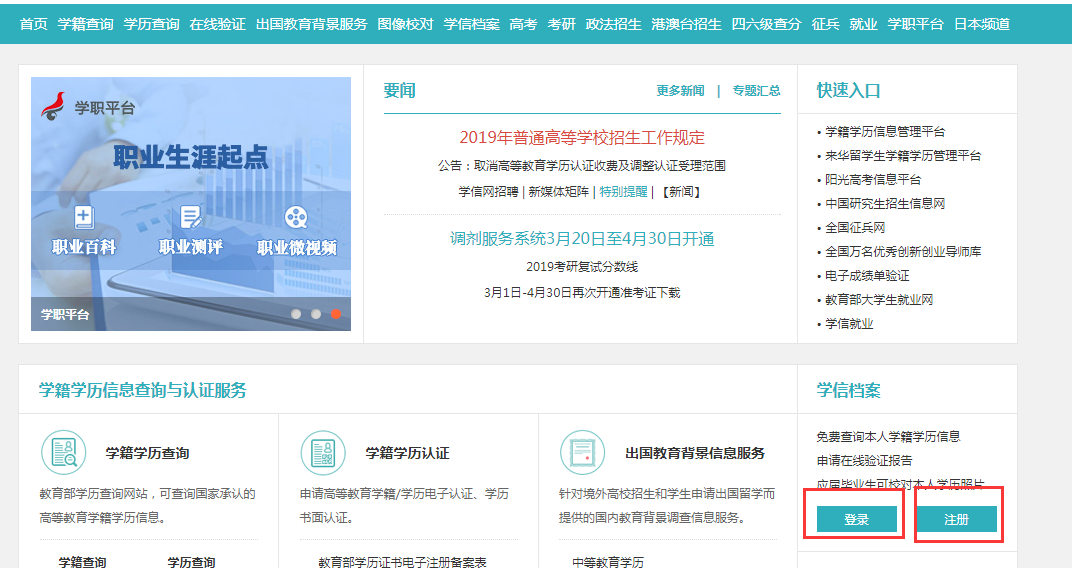The width and height of the screenshot is (1072, 568).
Task: Click the 职业百科 icon in banner
Action: click(x=84, y=217)
